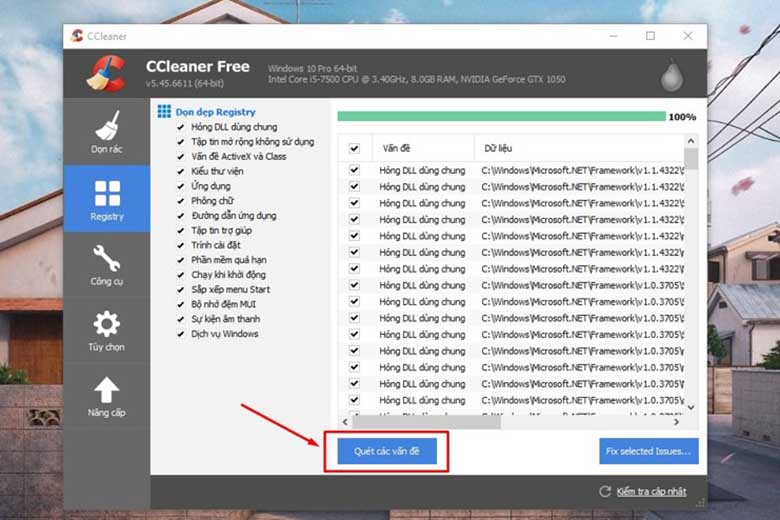Click the green scan progress bar
Viewport: 780px width, 520px height.
[x=500, y=117]
